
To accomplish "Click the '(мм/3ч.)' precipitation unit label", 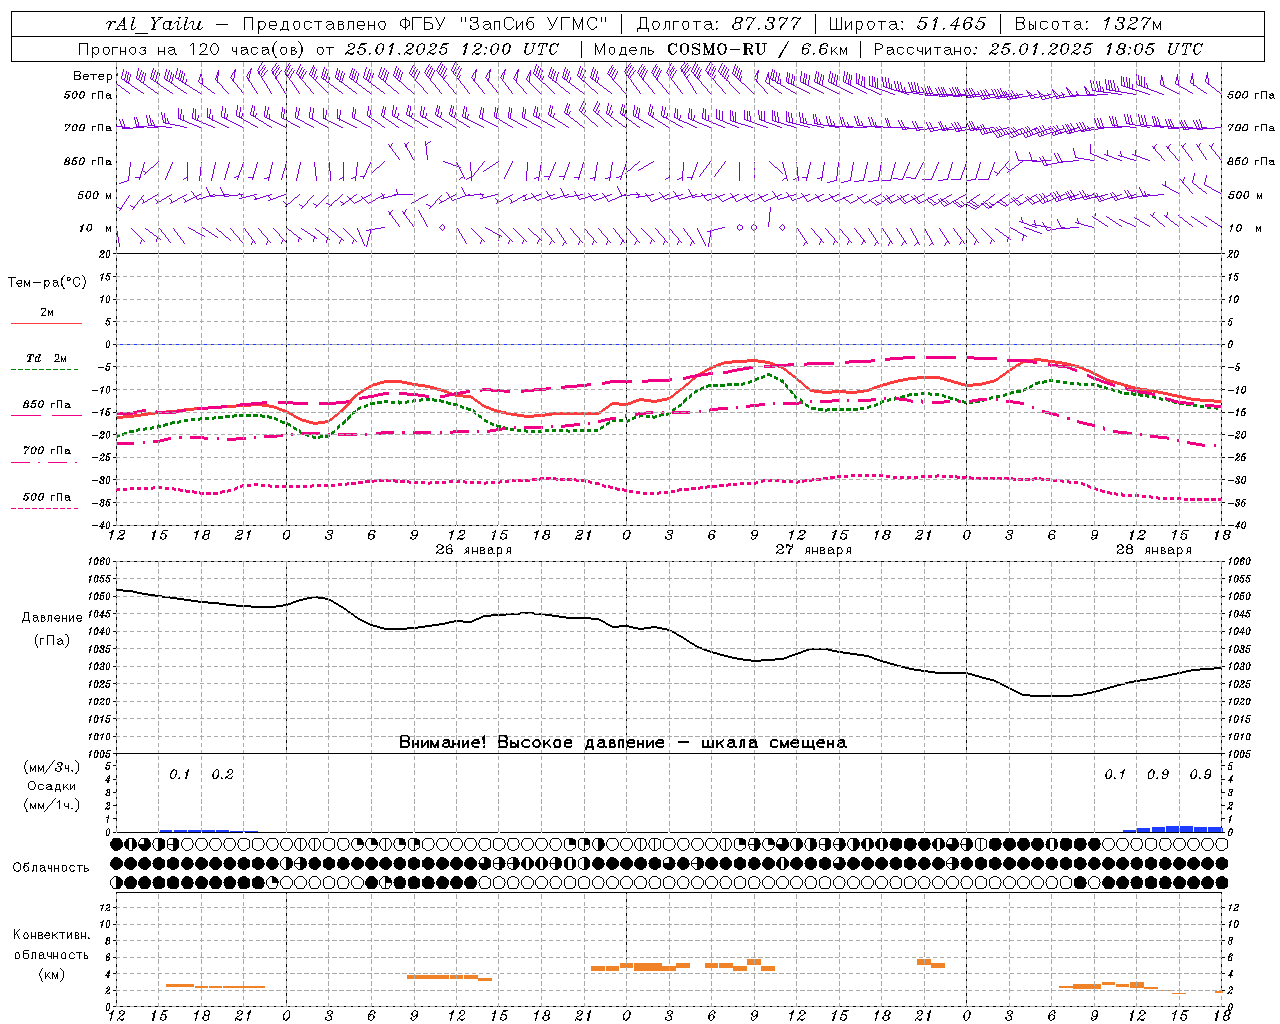I will (x=52, y=768).
